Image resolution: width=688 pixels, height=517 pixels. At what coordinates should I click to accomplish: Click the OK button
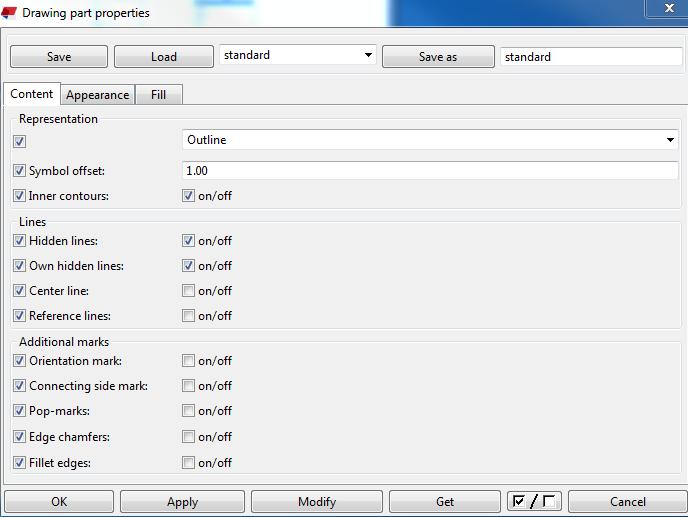coord(59,502)
